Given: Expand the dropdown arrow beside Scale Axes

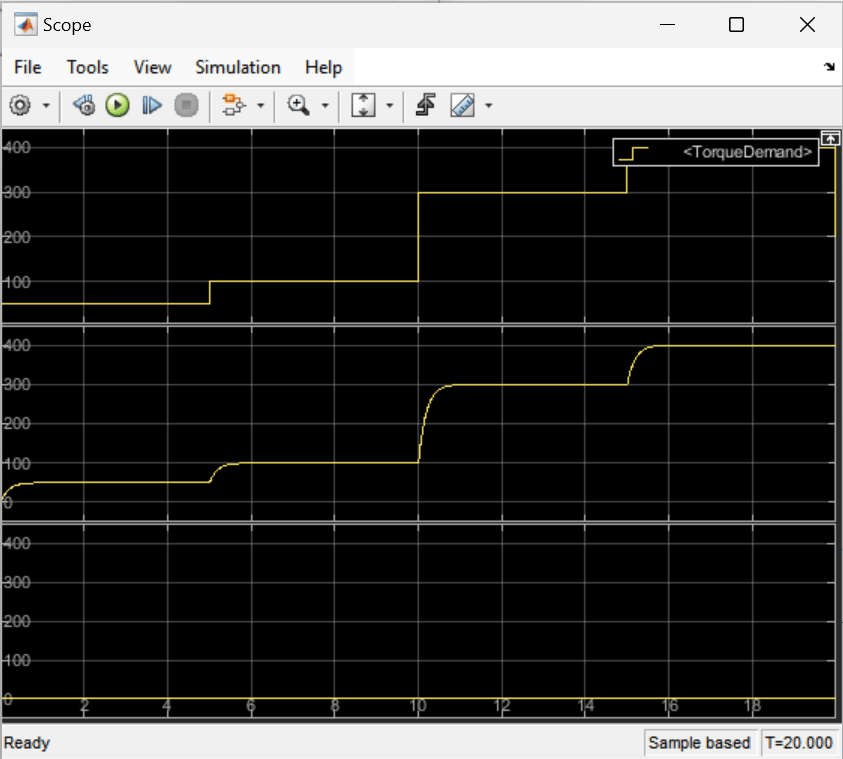Looking at the screenshot, I should [x=389, y=106].
